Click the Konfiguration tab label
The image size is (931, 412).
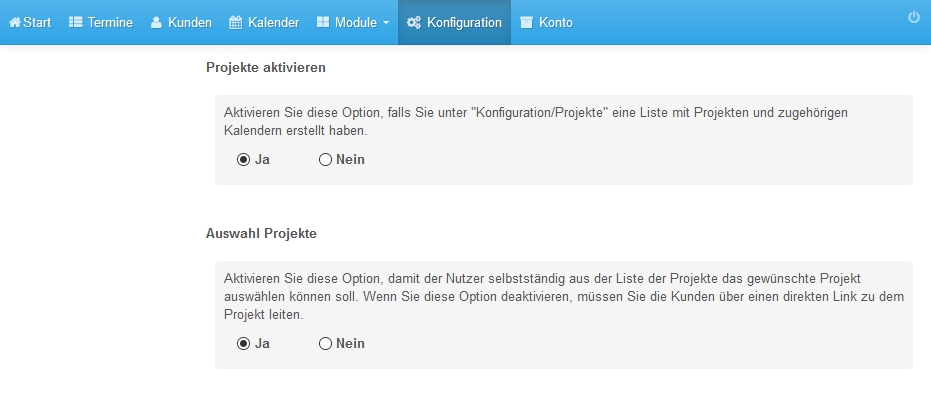[x=464, y=23]
